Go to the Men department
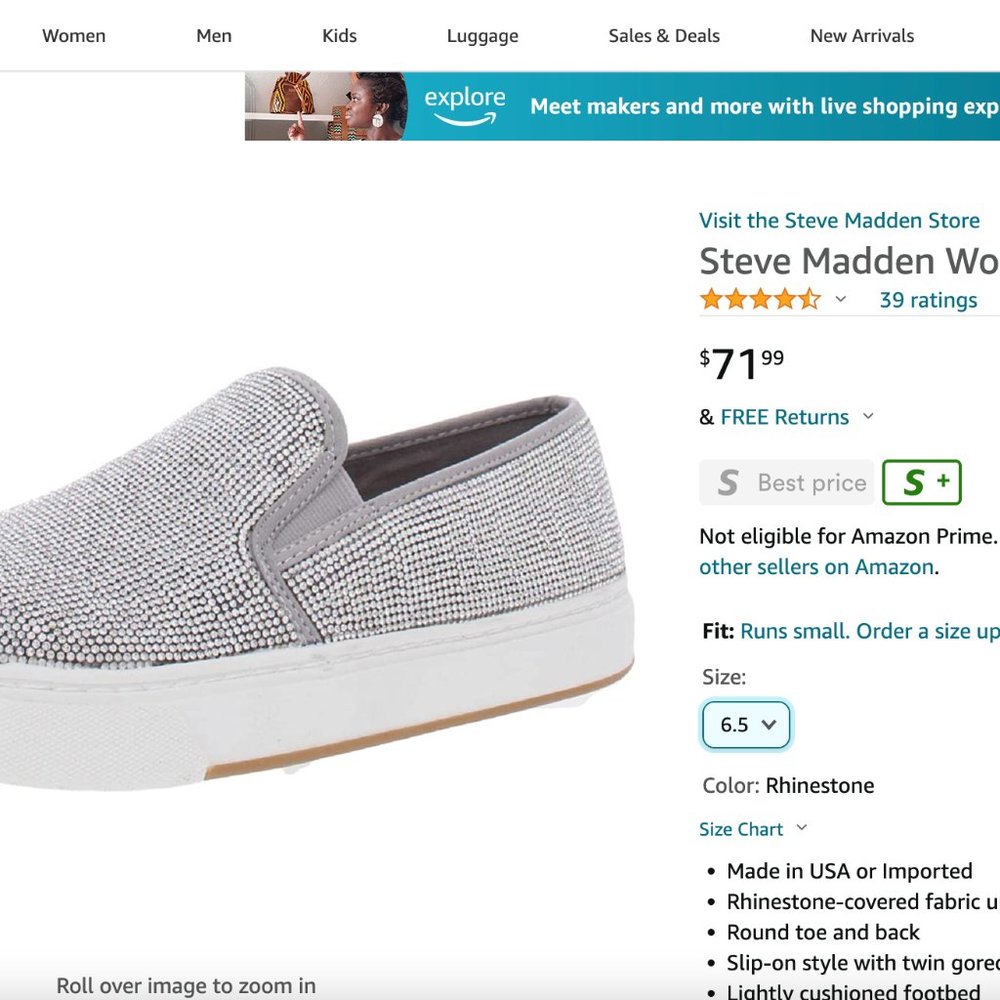The image size is (1000, 1000). (x=214, y=36)
